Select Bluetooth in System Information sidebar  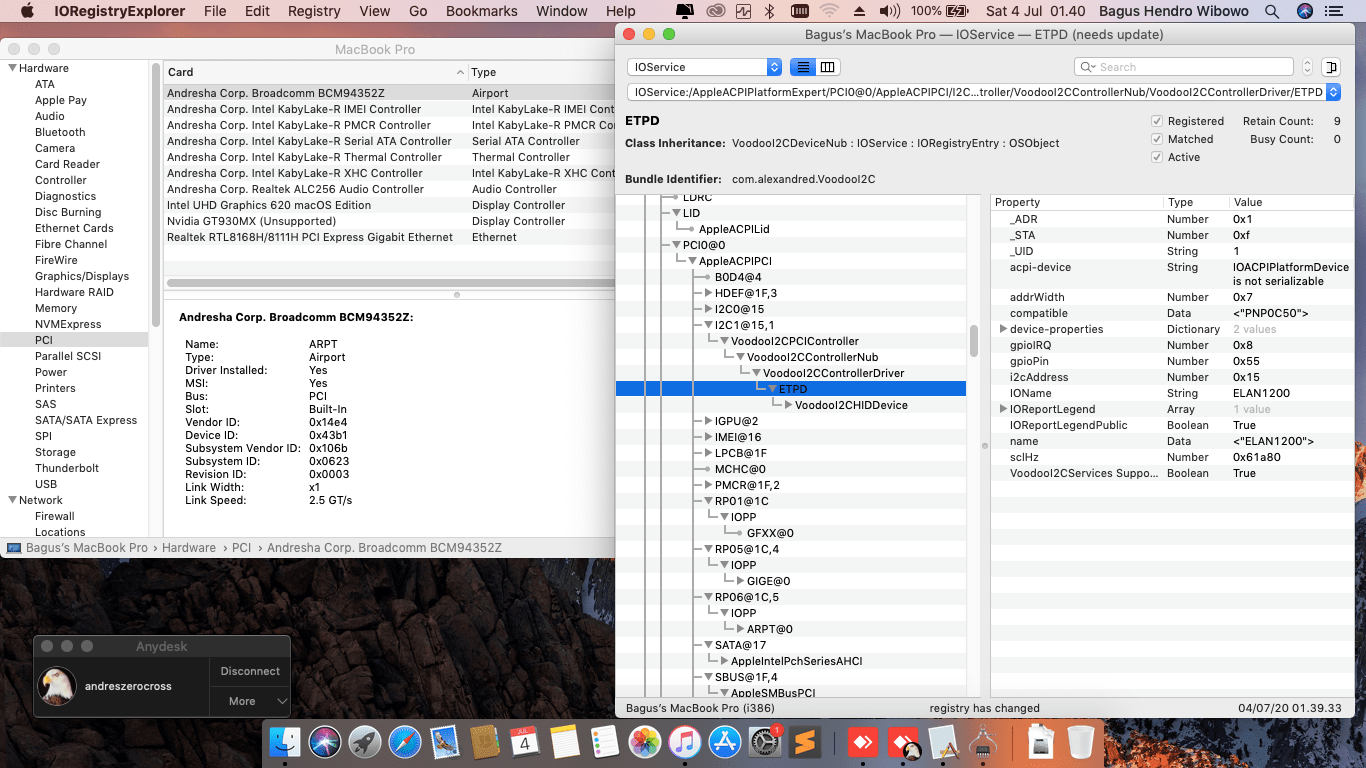click(x=60, y=132)
